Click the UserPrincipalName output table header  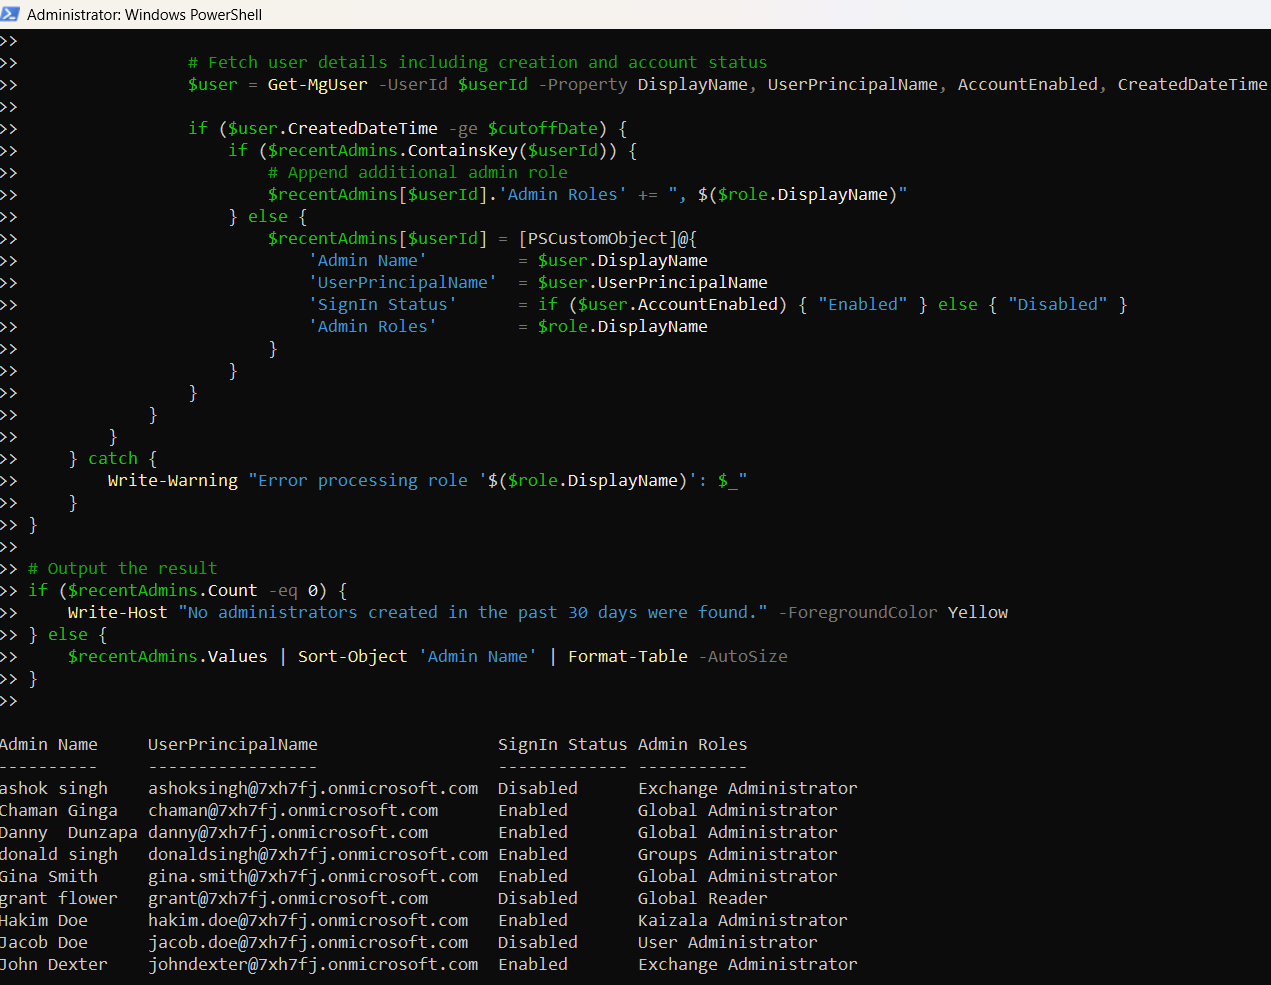point(232,745)
